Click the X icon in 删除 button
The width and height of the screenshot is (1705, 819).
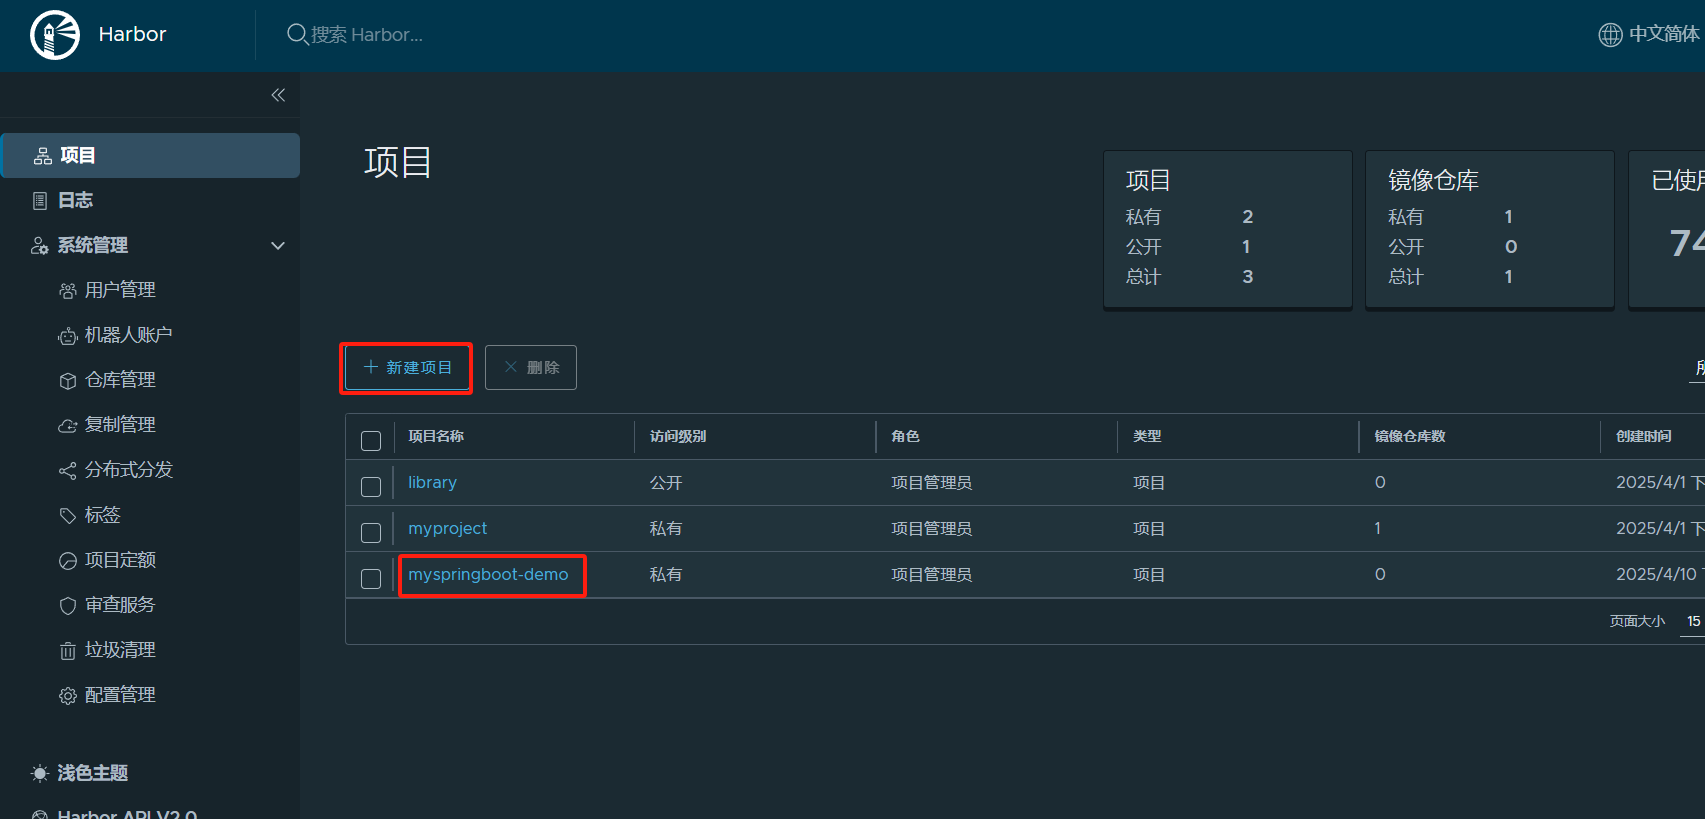click(511, 367)
